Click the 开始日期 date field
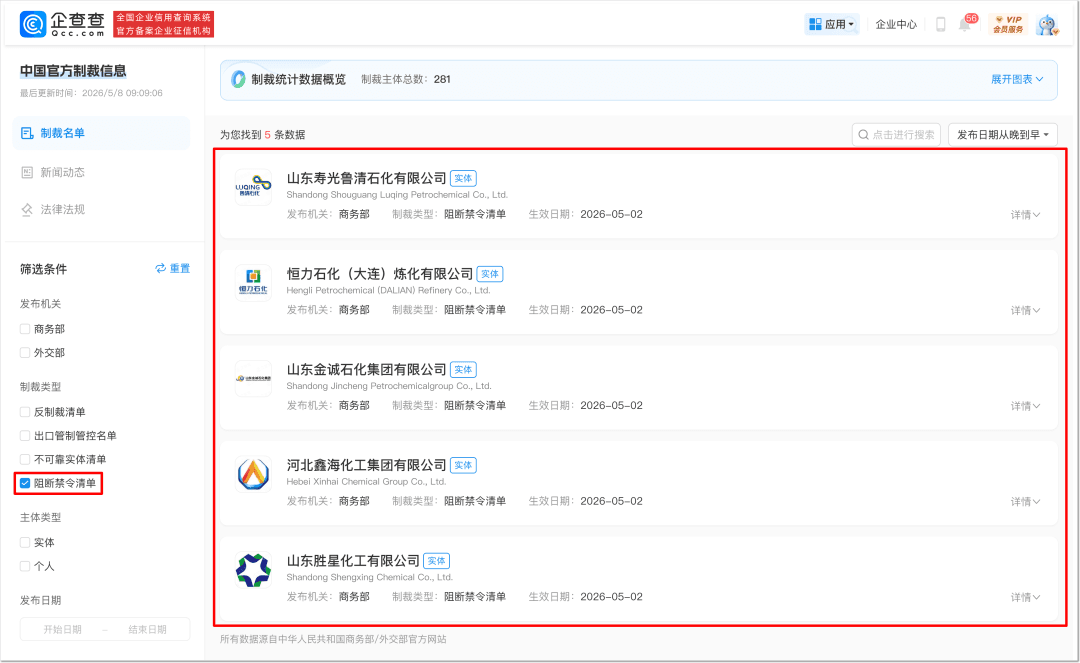The image size is (1080, 663). pos(62,629)
